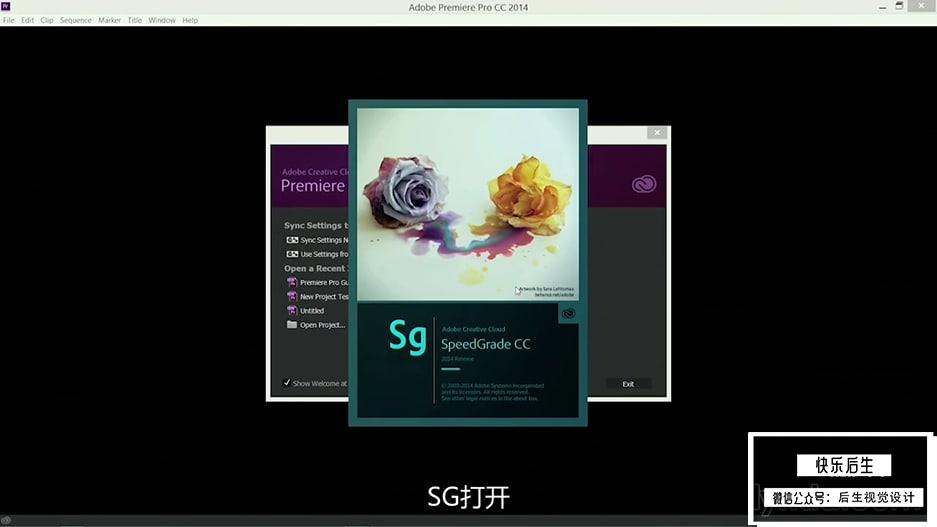Click the SpeedGrade flower artwork image
The height and width of the screenshot is (527, 937).
pos(468,204)
